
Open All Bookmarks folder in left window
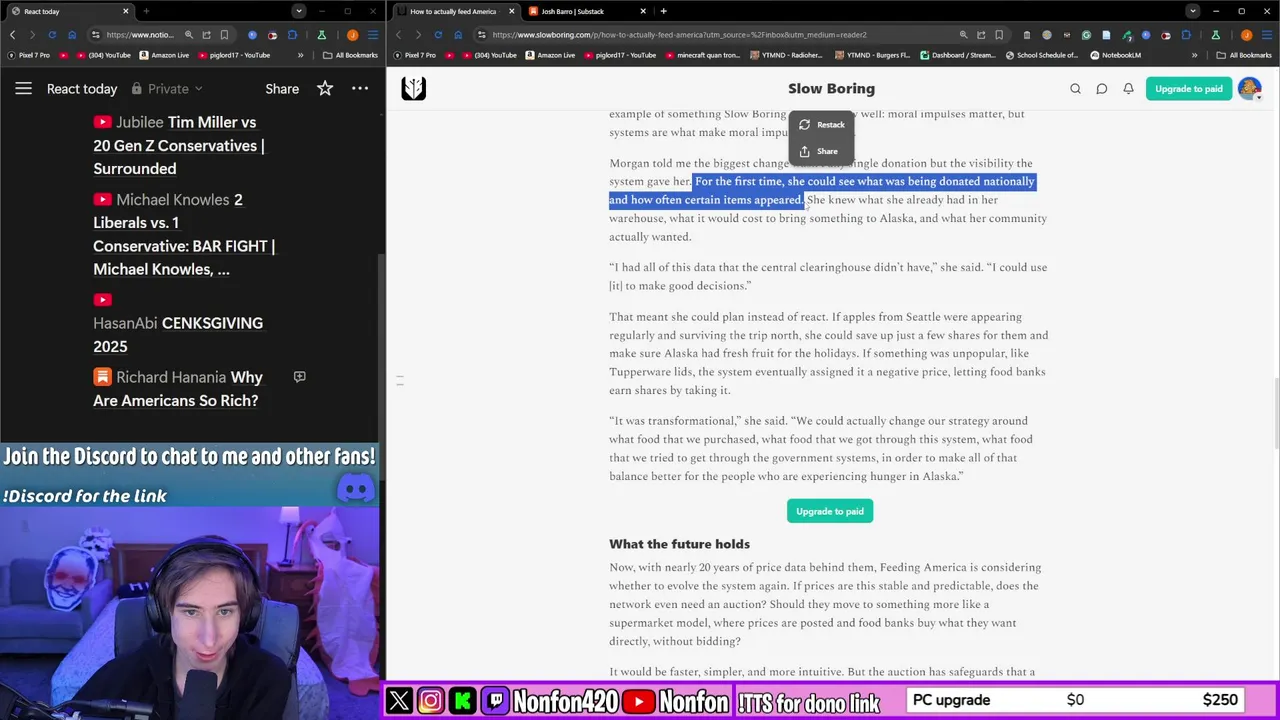click(x=350, y=55)
